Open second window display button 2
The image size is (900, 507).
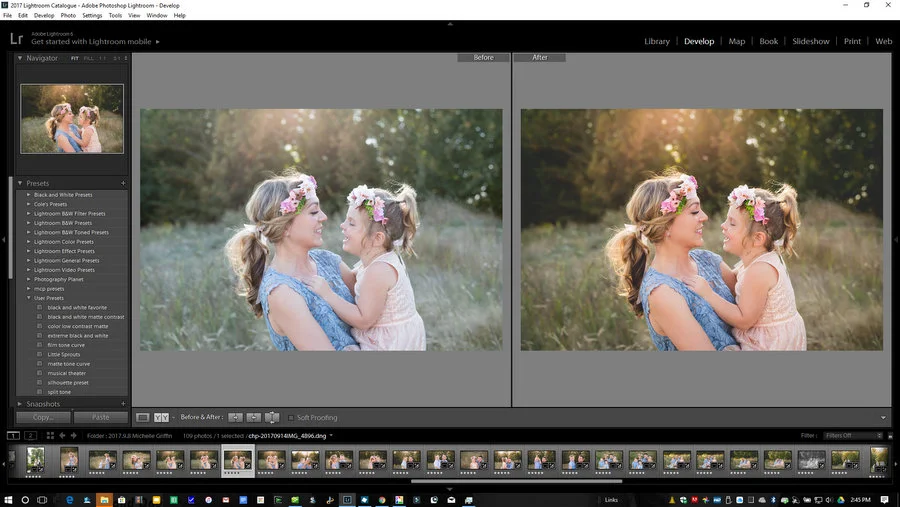[30, 436]
